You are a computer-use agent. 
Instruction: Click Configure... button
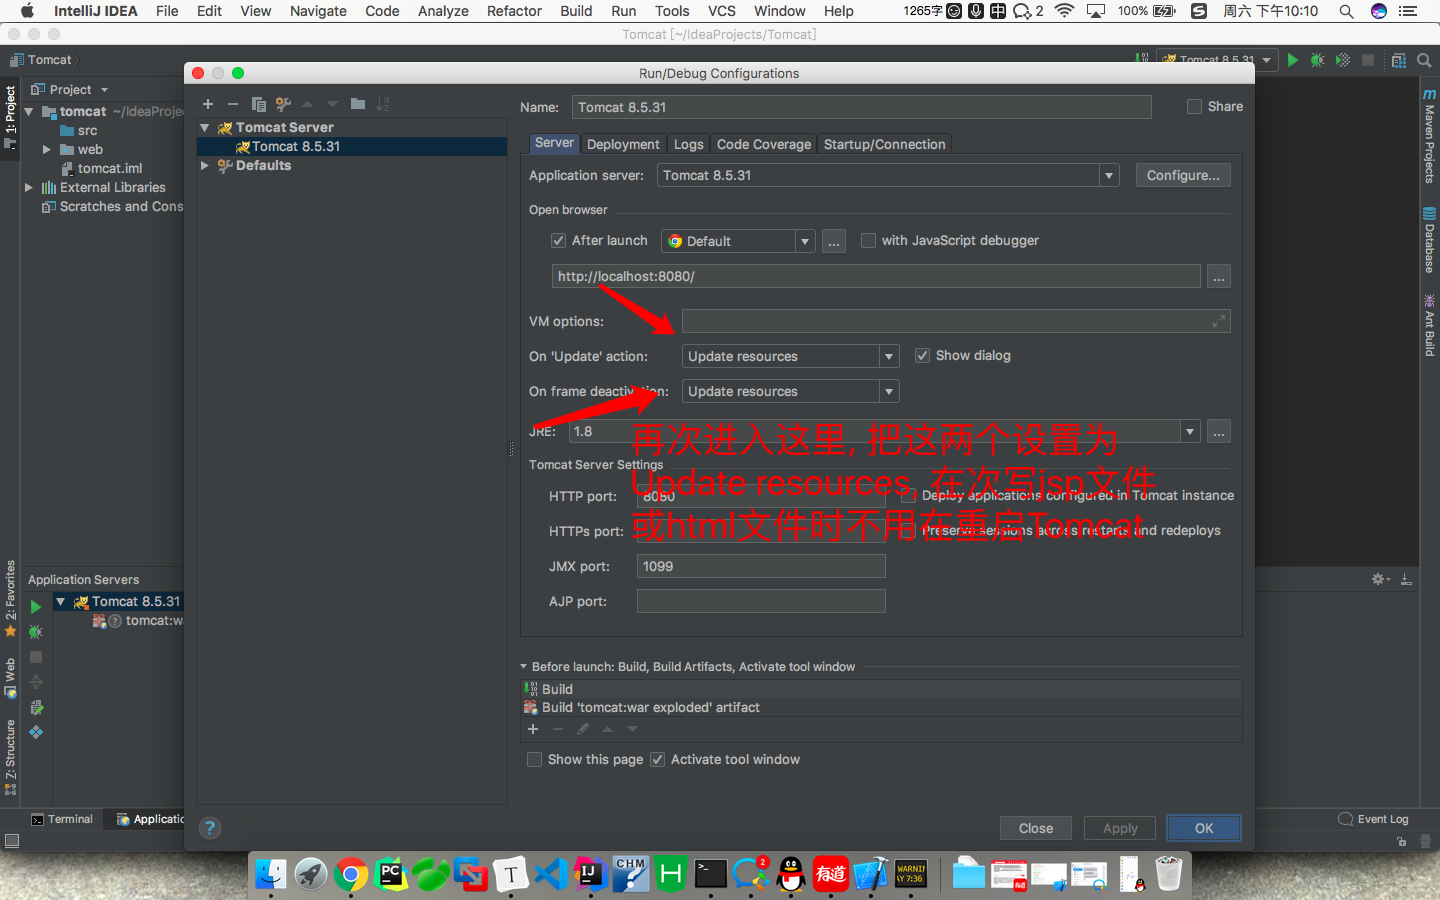pos(1183,175)
